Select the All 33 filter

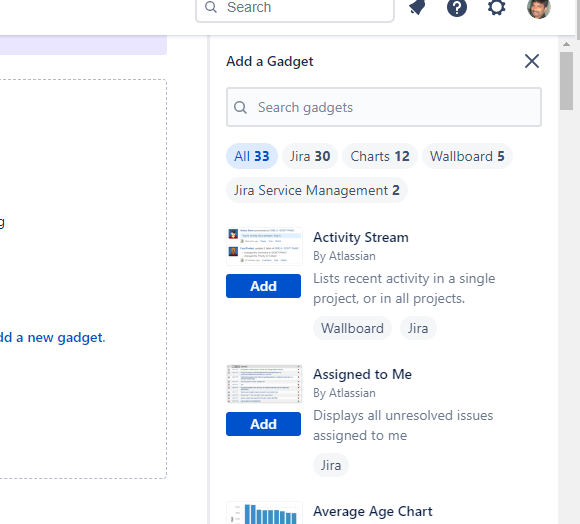[252, 156]
